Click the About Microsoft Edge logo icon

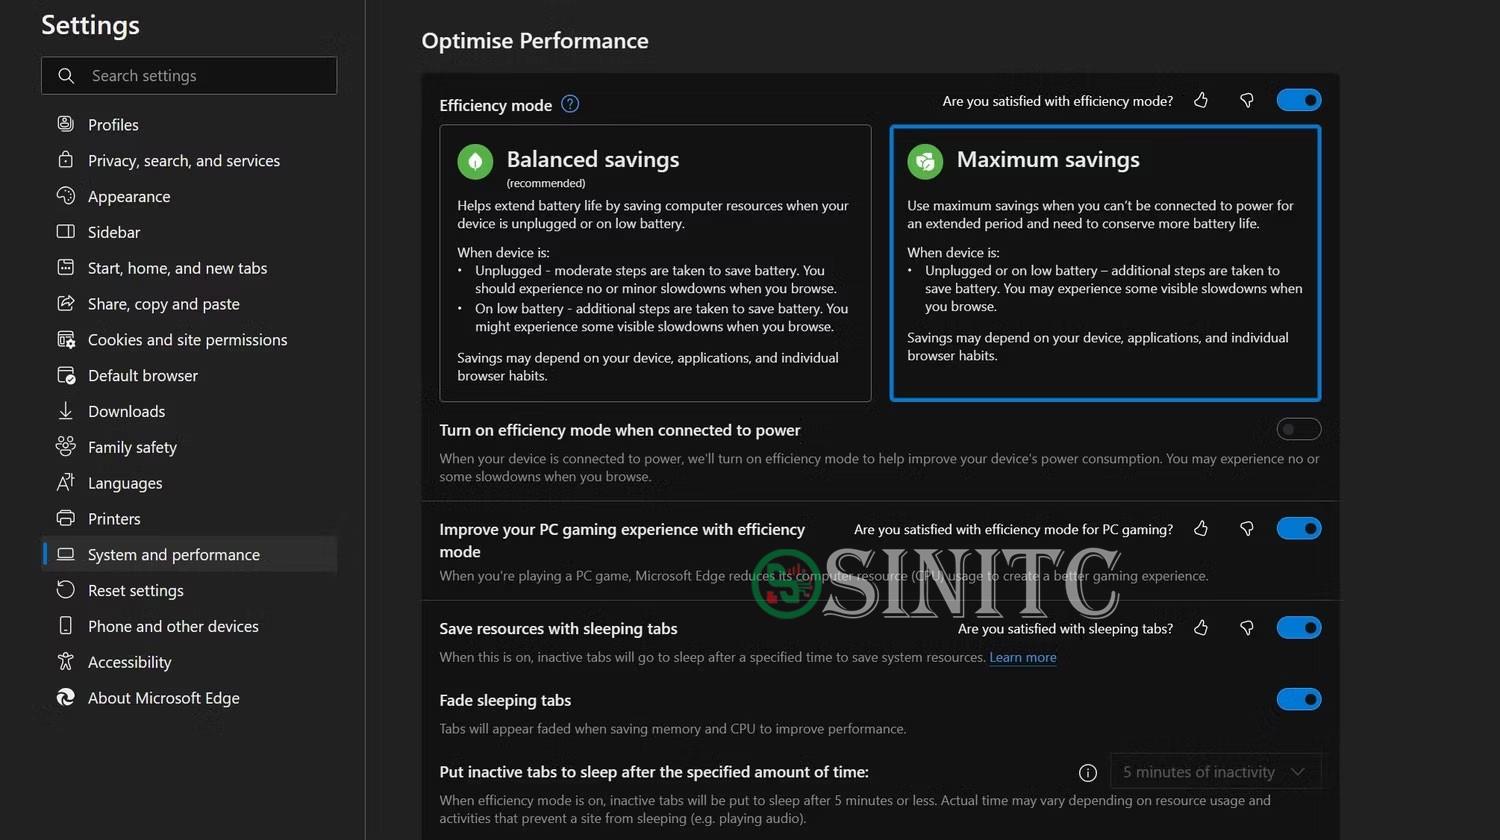66,697
